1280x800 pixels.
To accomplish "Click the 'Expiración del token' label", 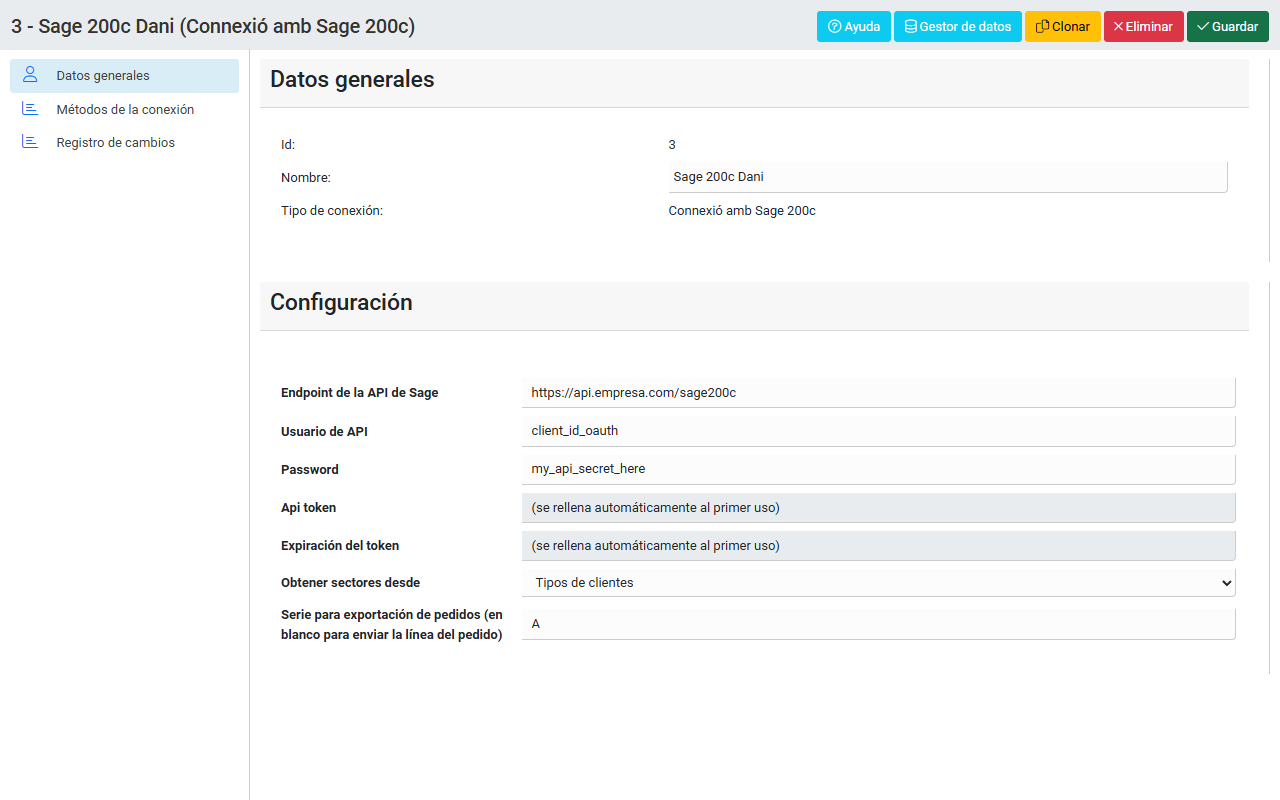I will coord(340,546).
